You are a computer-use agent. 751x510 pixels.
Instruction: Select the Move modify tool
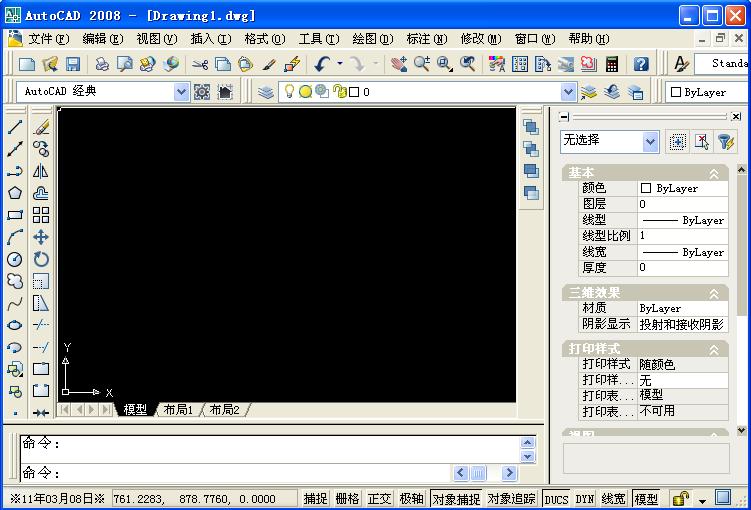(41, 237)
